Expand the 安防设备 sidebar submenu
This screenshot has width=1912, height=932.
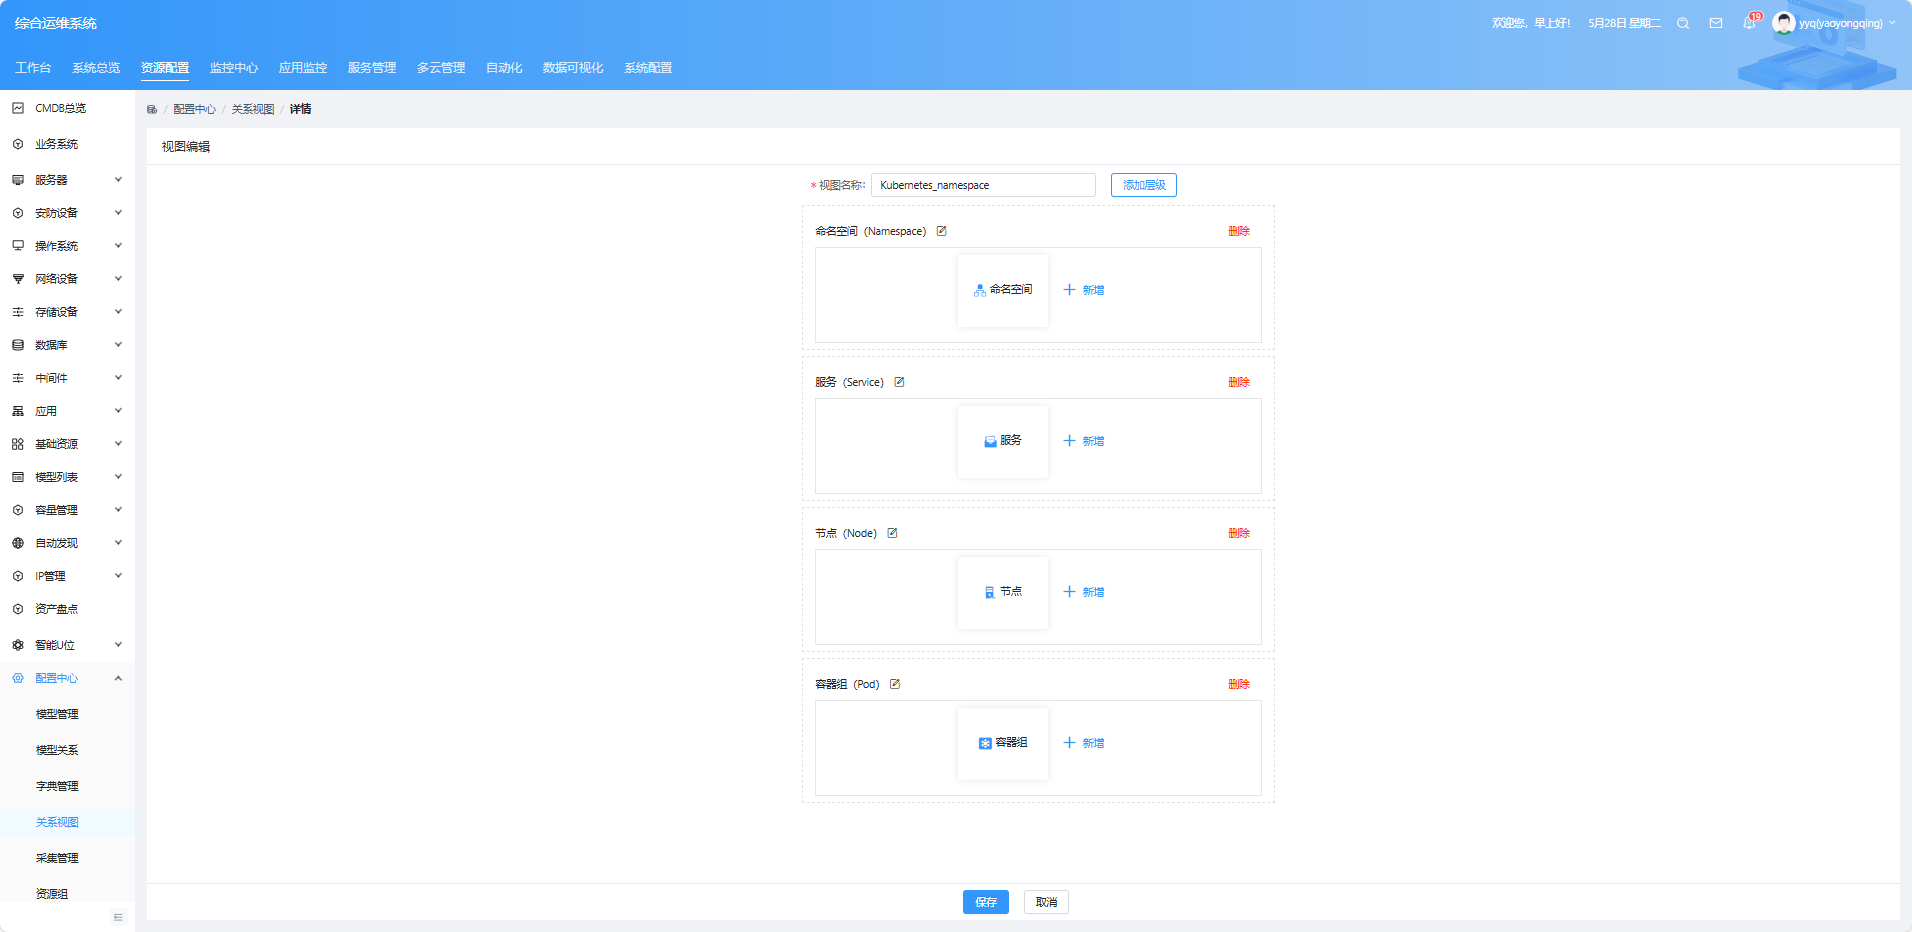(x=118, y=213)
